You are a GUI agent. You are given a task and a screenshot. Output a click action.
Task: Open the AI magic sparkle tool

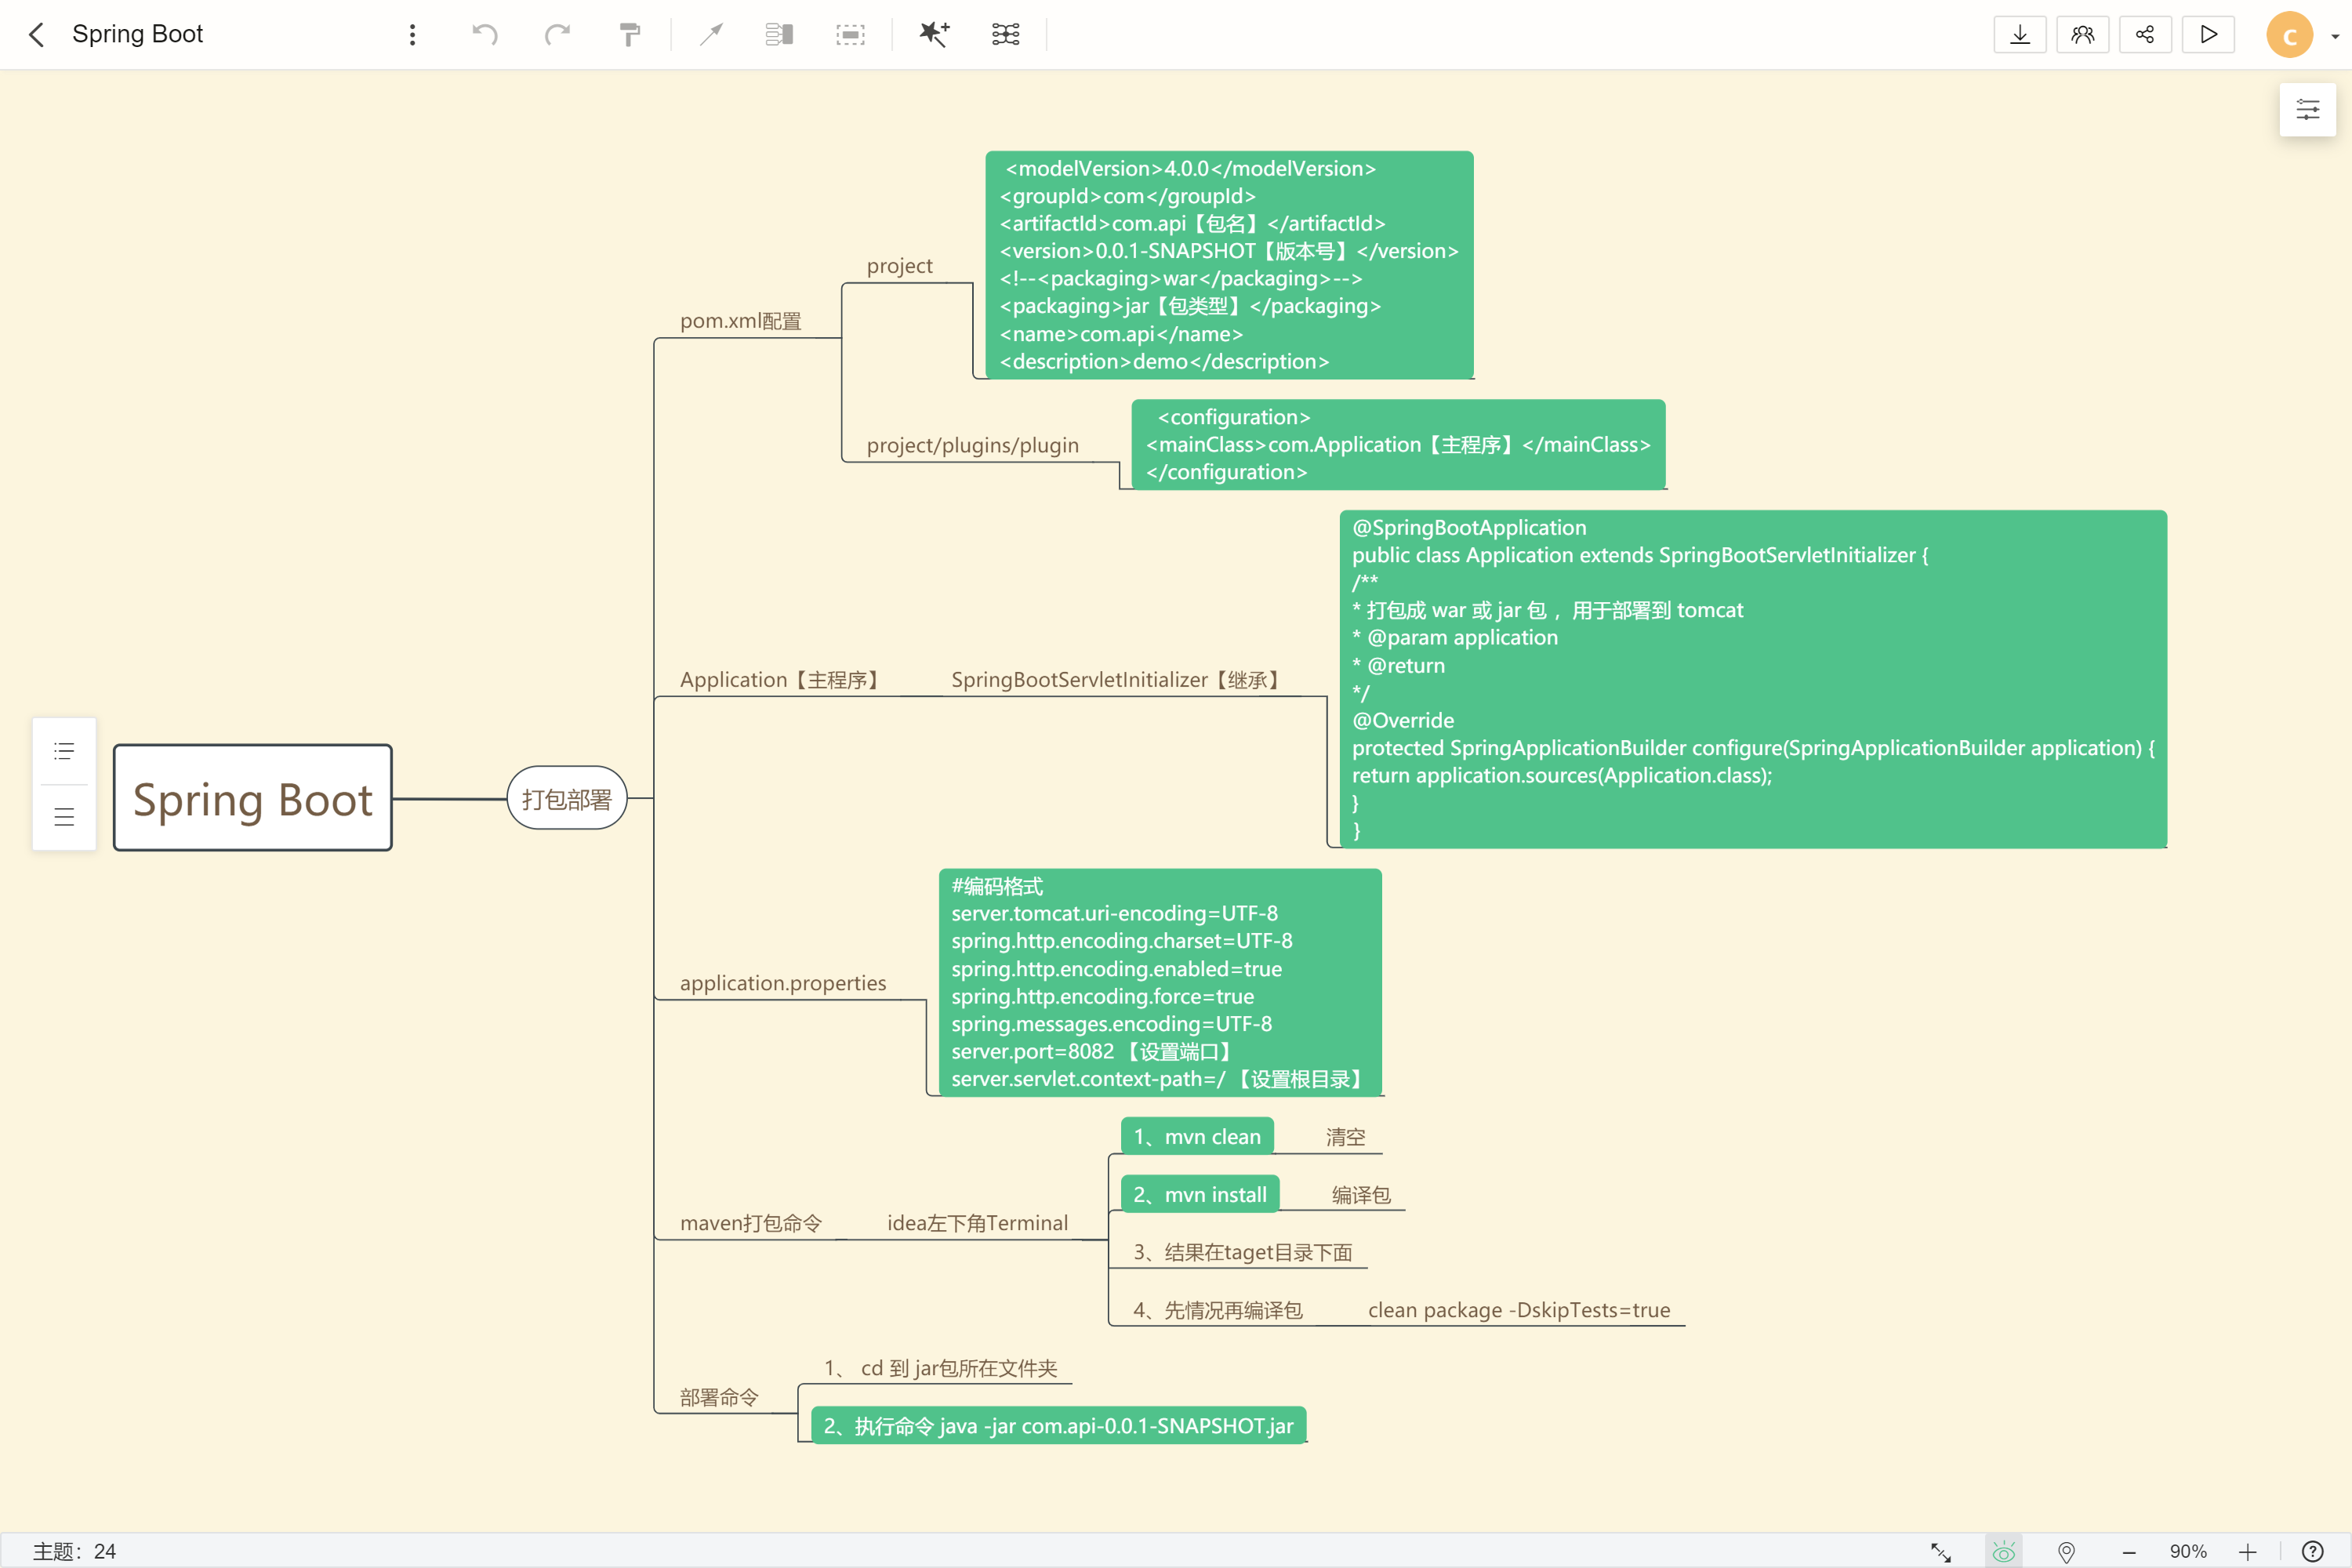click(934, 35)
